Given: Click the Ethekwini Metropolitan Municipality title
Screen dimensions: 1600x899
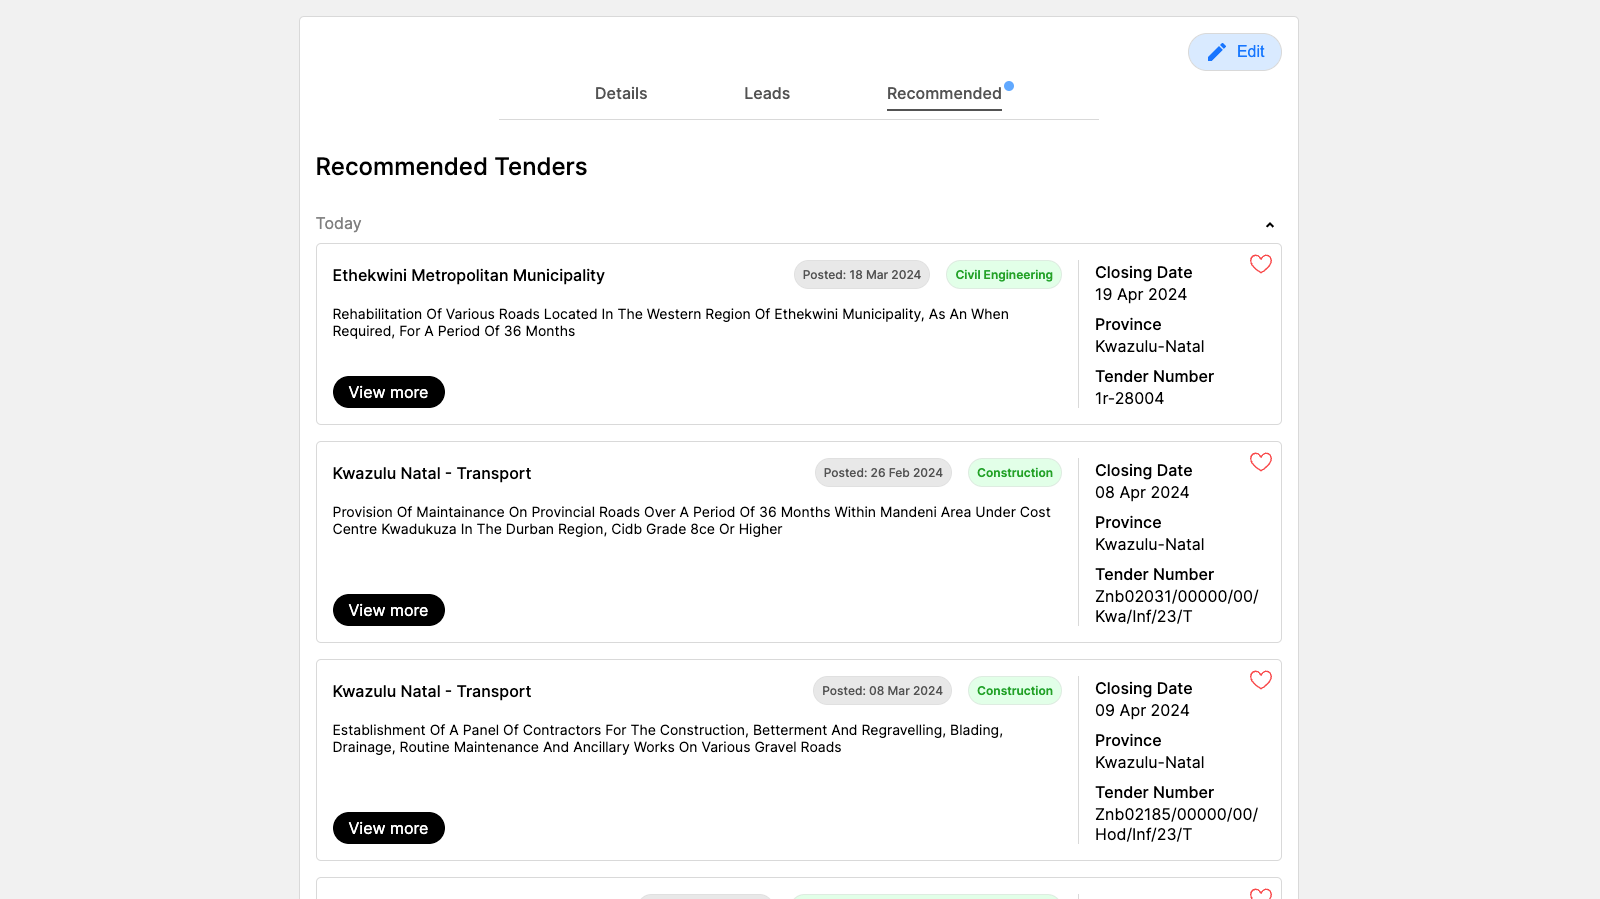Looking at the screenshot, I should click(x=468, y=275).
